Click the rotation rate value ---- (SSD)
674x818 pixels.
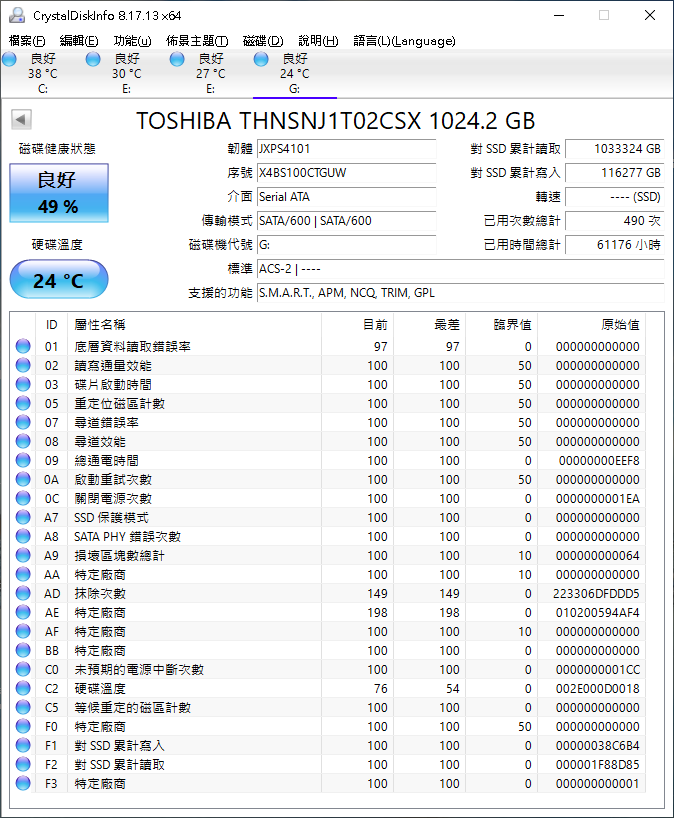(615, 197)
